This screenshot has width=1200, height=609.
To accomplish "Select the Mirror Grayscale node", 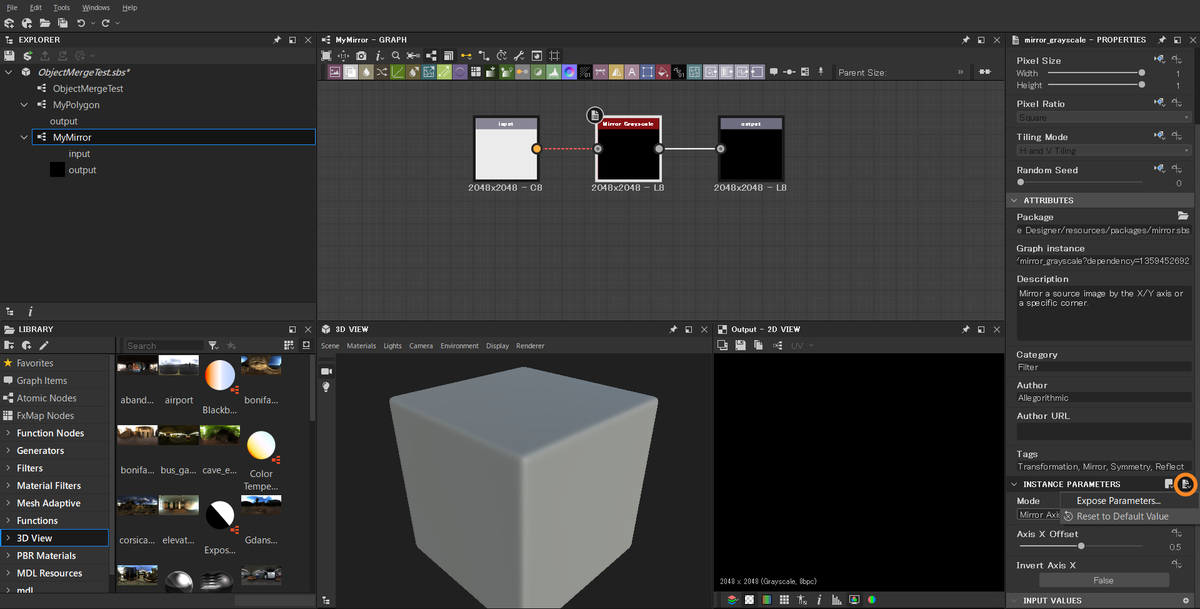I will [x=628, y=149].
